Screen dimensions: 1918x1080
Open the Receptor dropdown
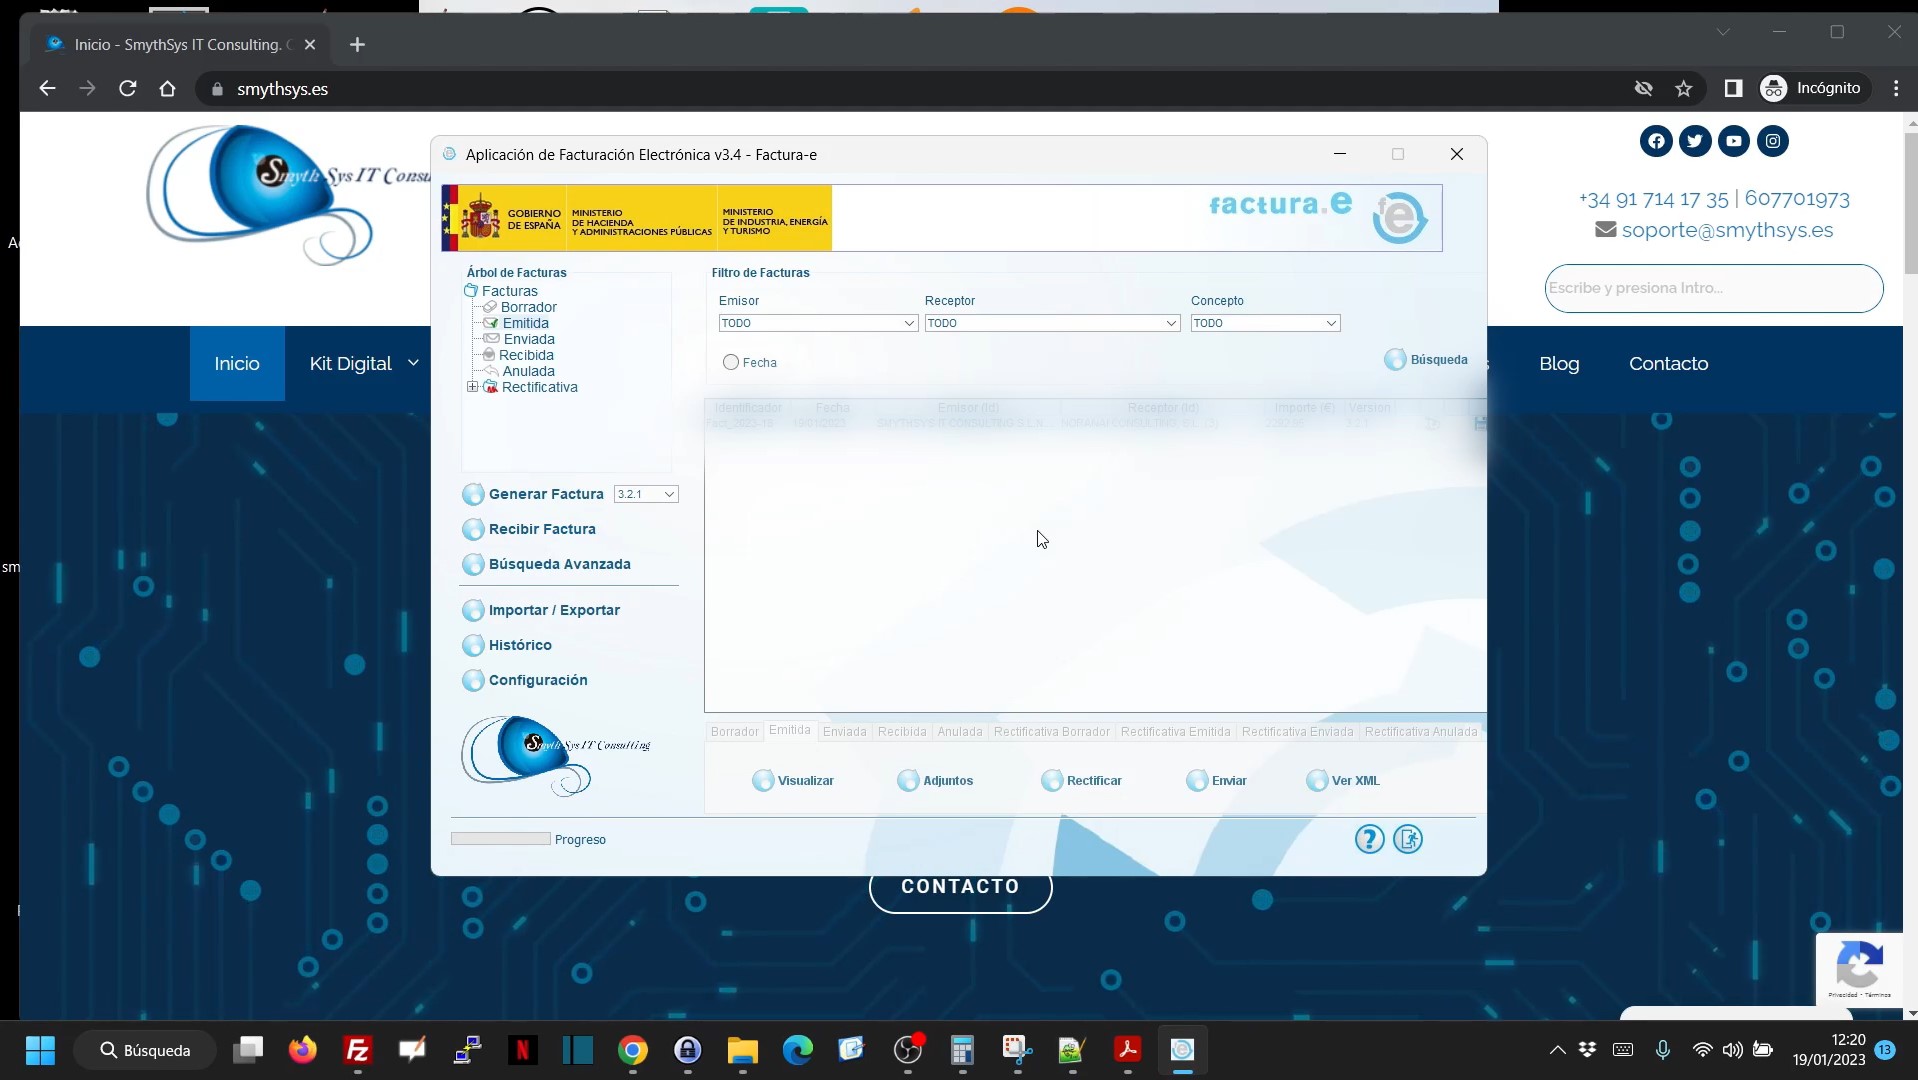[1170, 324]
